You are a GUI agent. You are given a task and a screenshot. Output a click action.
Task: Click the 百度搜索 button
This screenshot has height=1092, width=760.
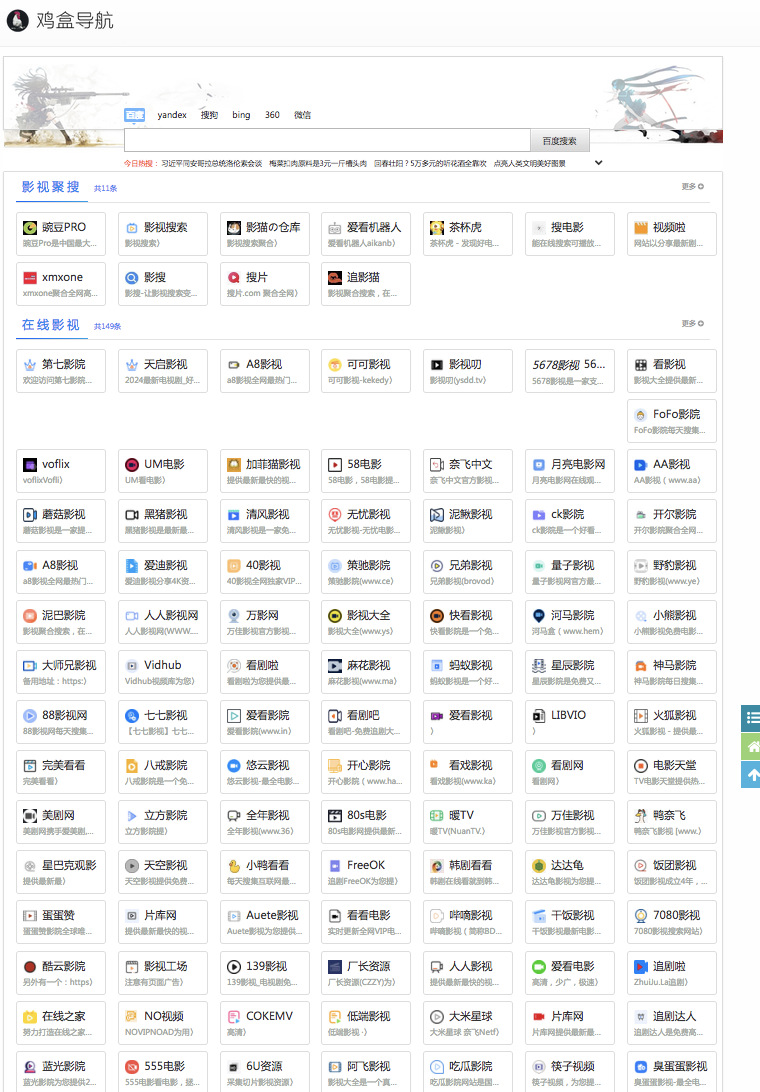[559, 140]
